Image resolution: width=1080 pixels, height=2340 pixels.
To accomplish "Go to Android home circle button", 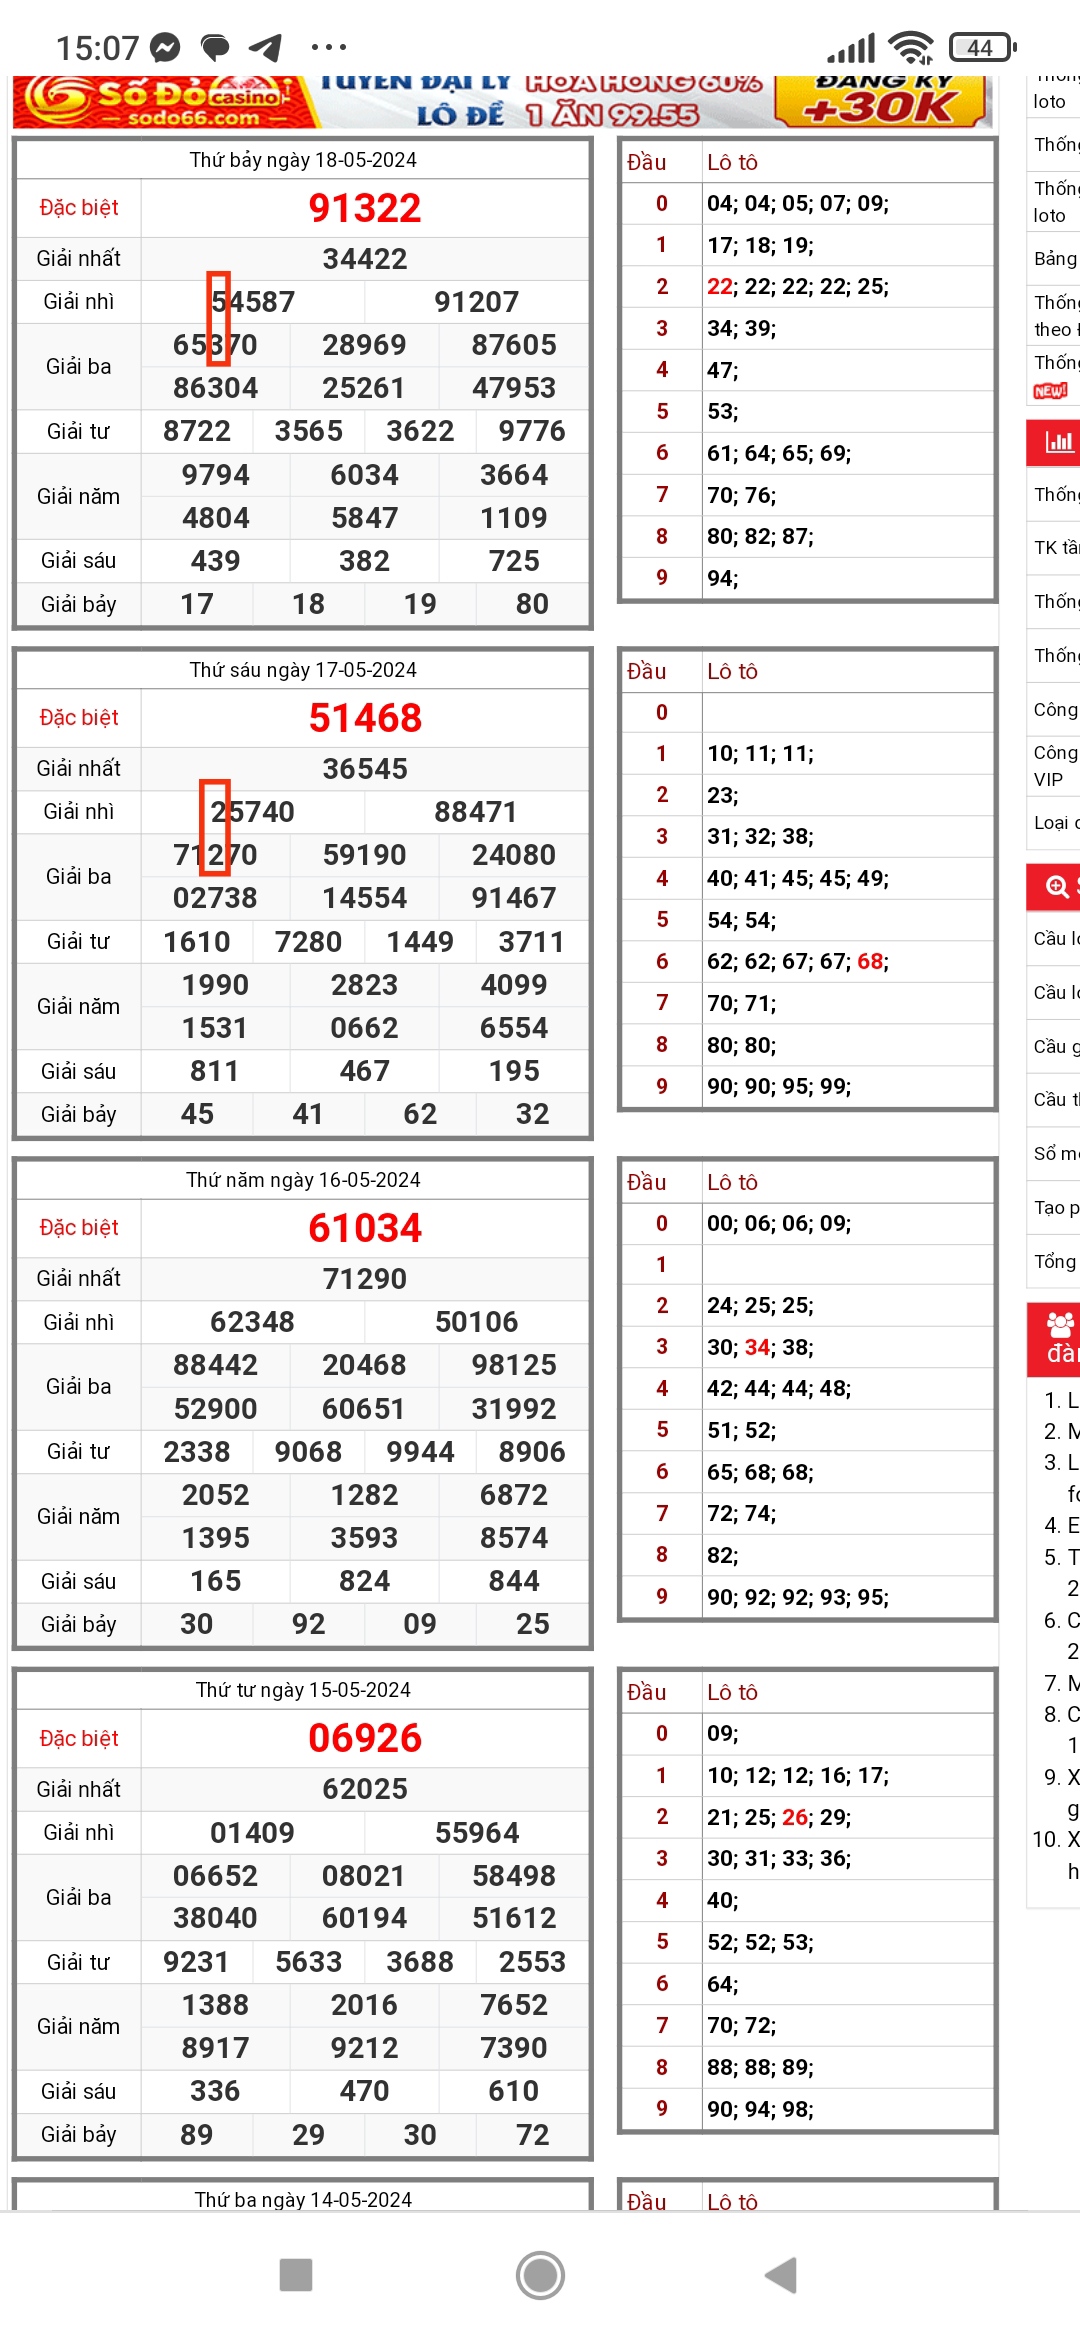I will (540, 2275).
